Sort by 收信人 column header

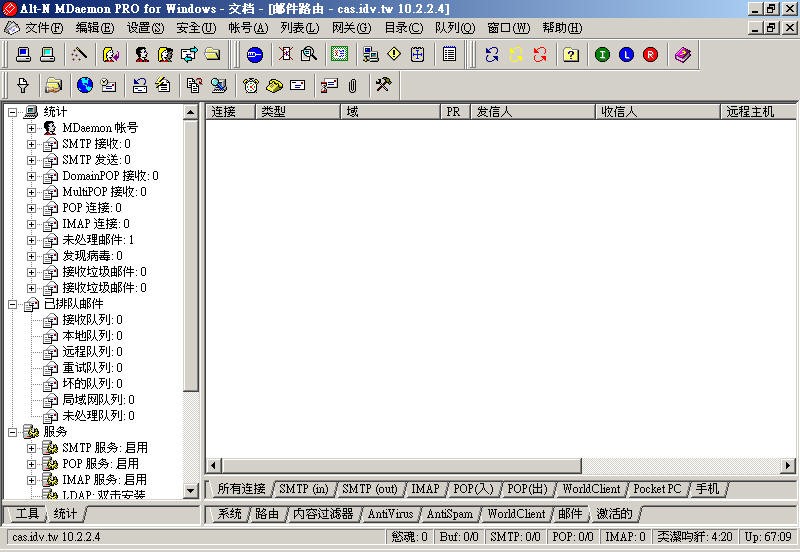coord(657,112)
